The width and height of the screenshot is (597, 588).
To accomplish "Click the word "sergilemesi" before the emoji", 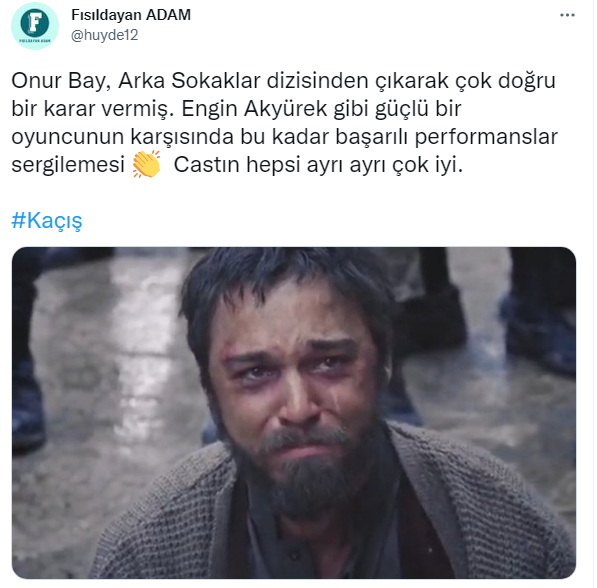I will (x=68, y=165).
